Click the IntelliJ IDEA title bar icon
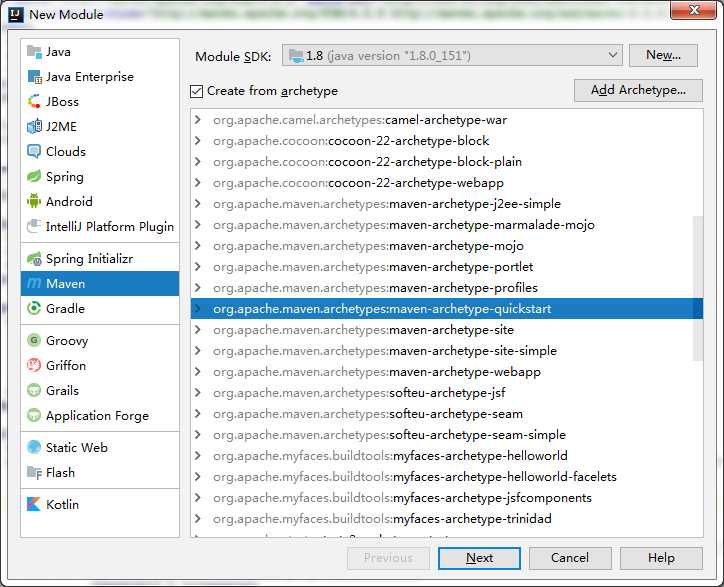724x587 pixels. coord(16,15)
